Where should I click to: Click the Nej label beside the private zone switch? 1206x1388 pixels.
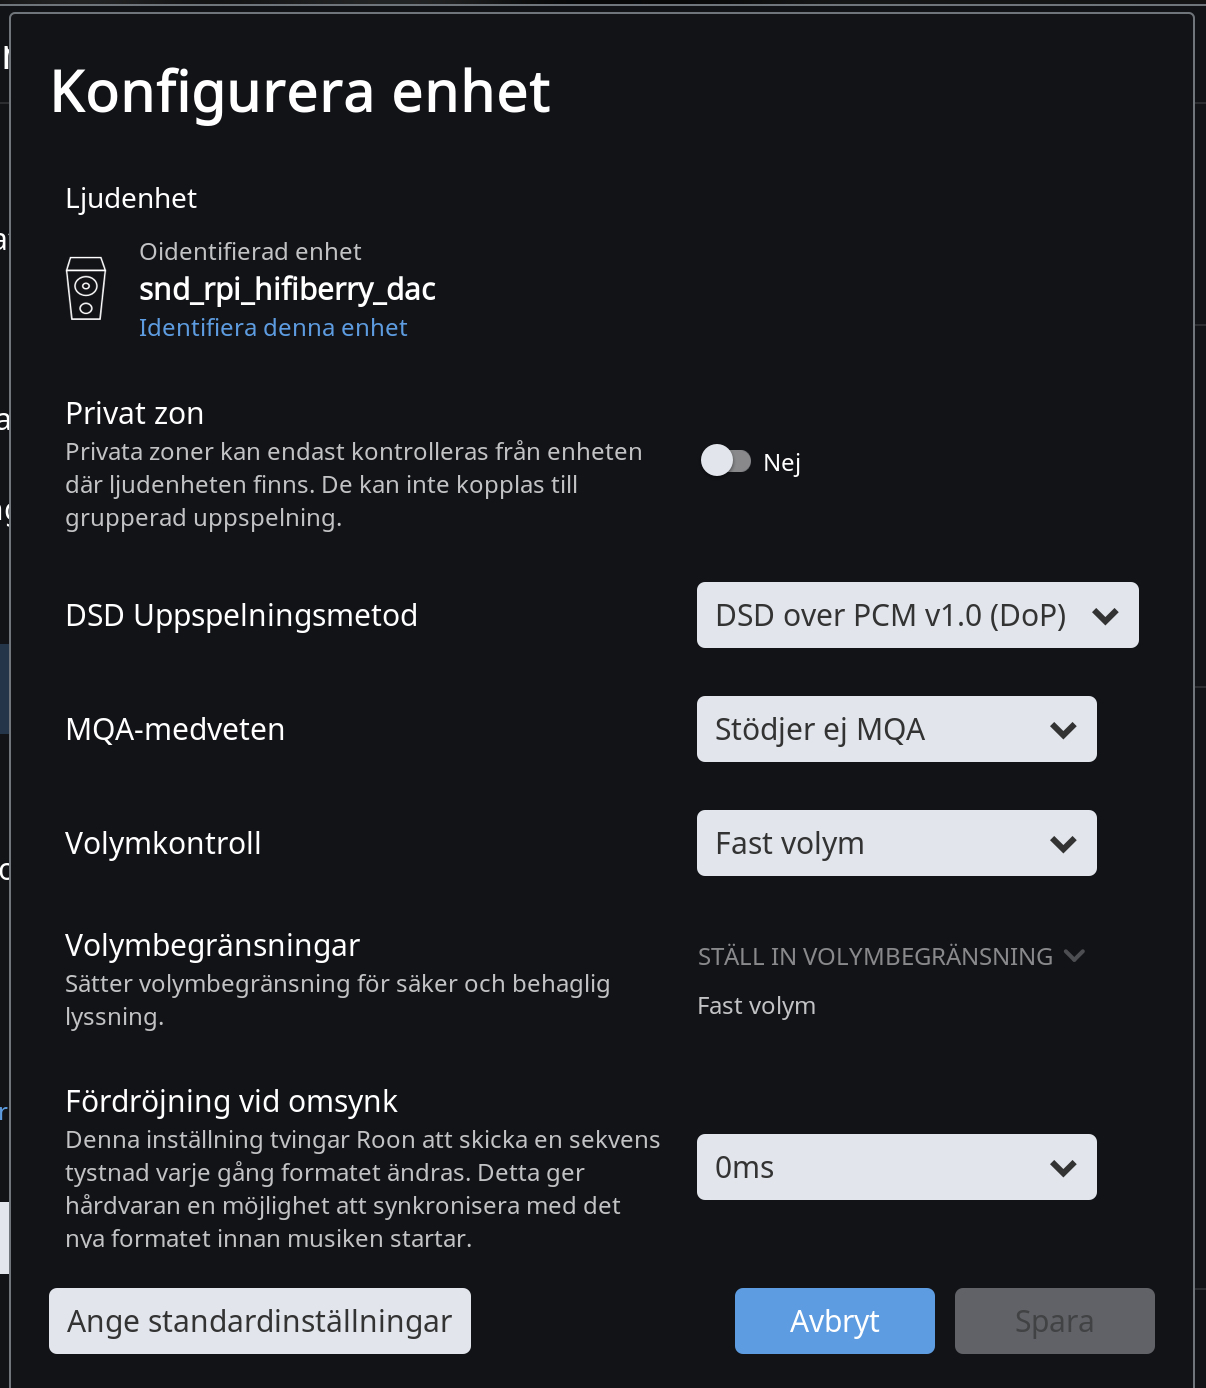tap(782, 463)
